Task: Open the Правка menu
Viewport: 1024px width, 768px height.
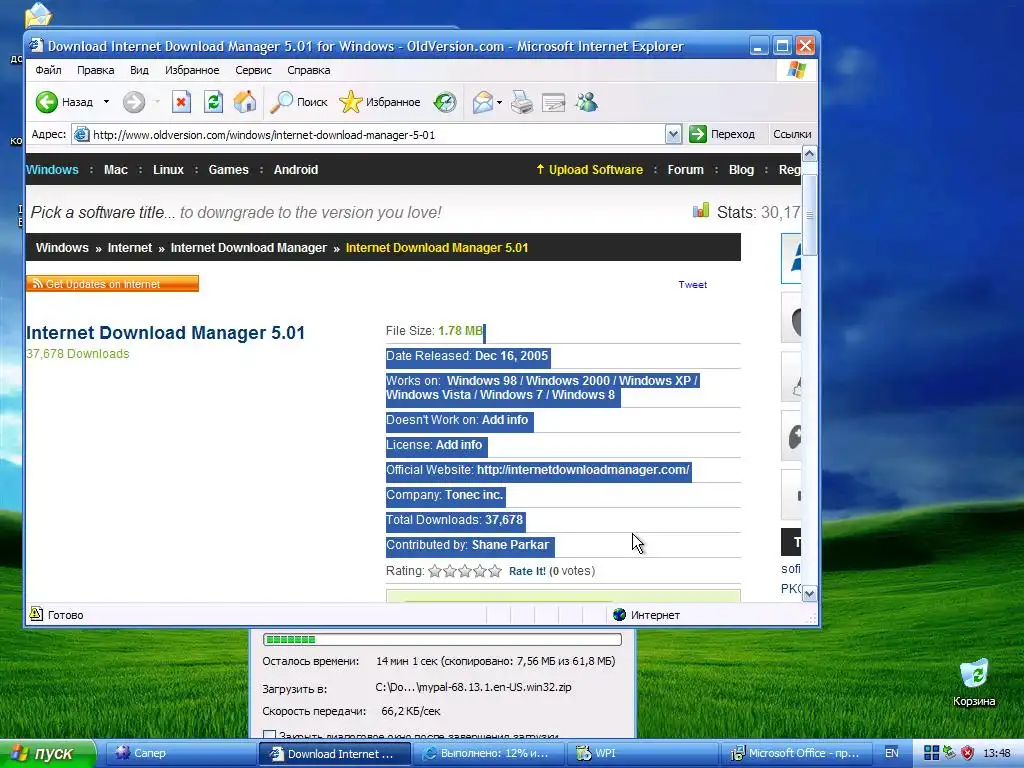Action: pyautogui.click(x=95, y=70)
